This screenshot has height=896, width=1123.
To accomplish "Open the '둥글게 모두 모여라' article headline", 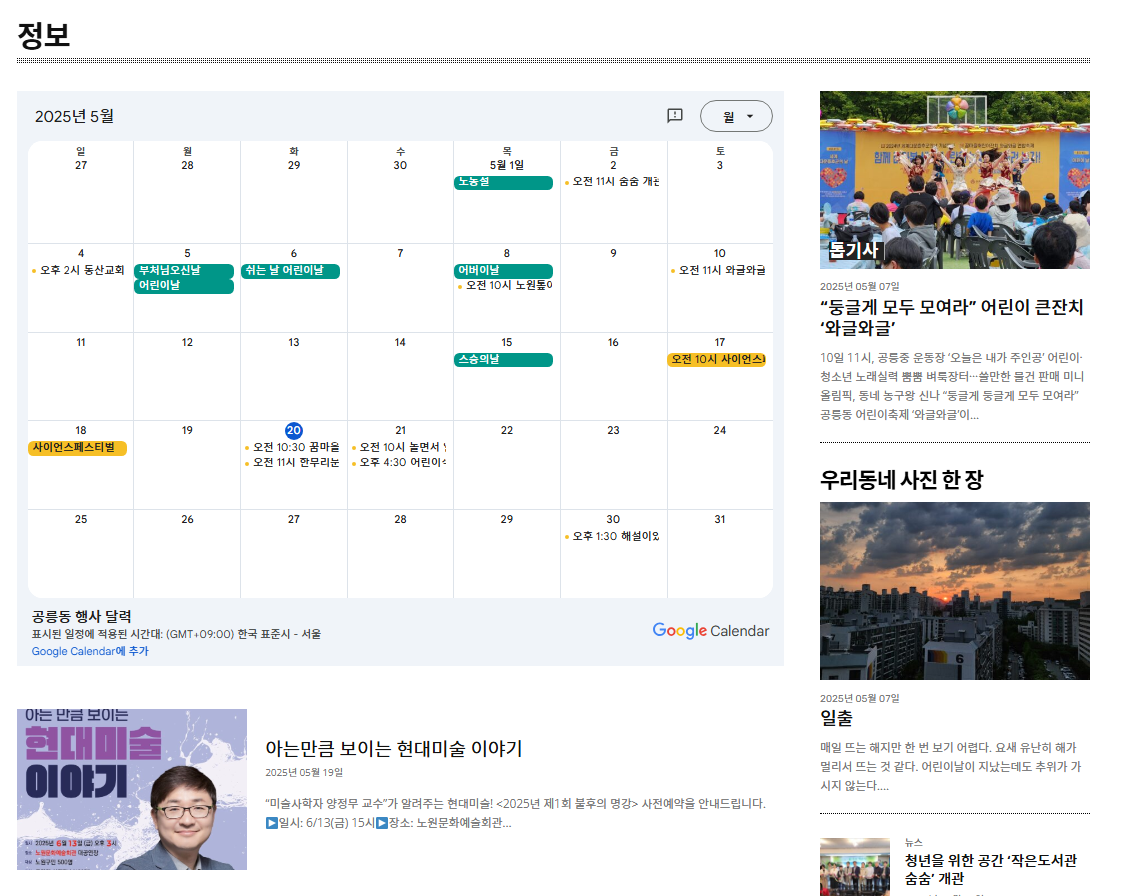I will coord(952,317).
